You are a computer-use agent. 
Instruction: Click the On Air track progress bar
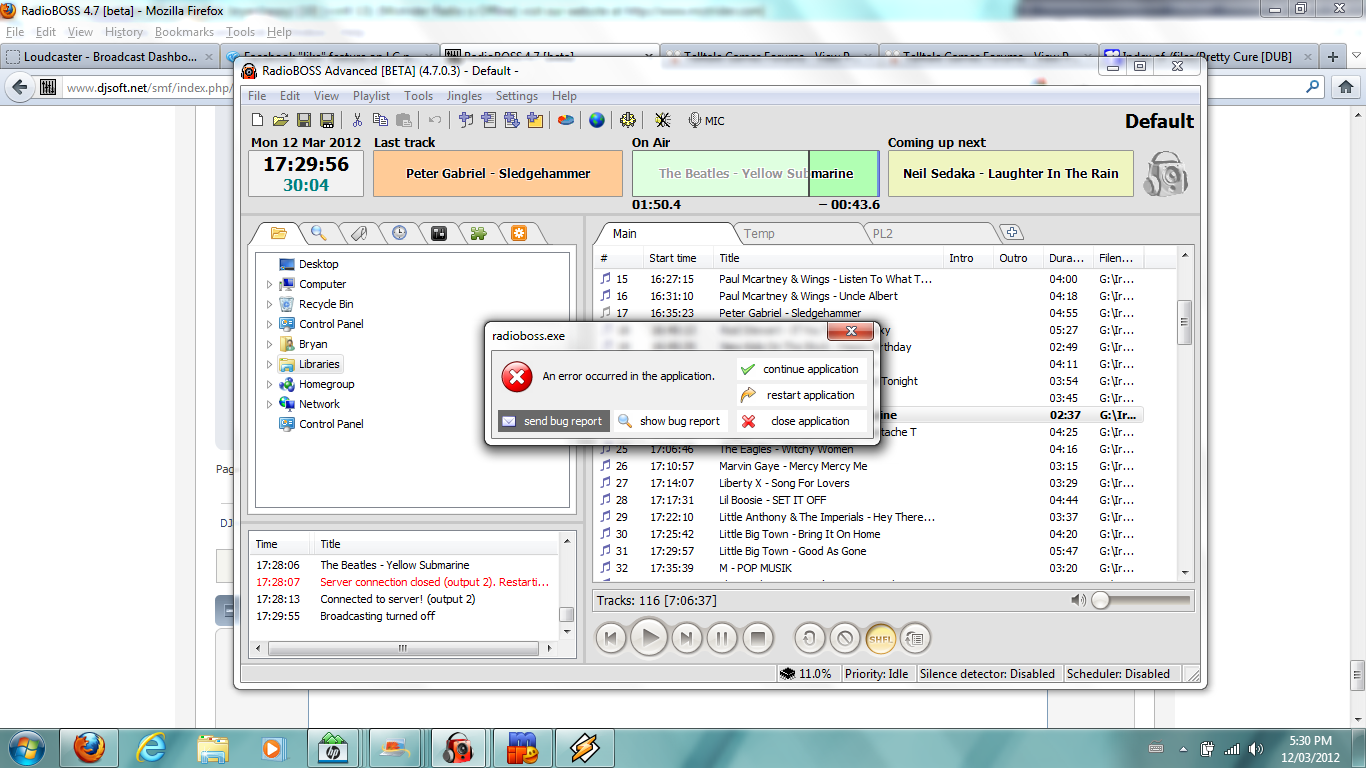756,173
